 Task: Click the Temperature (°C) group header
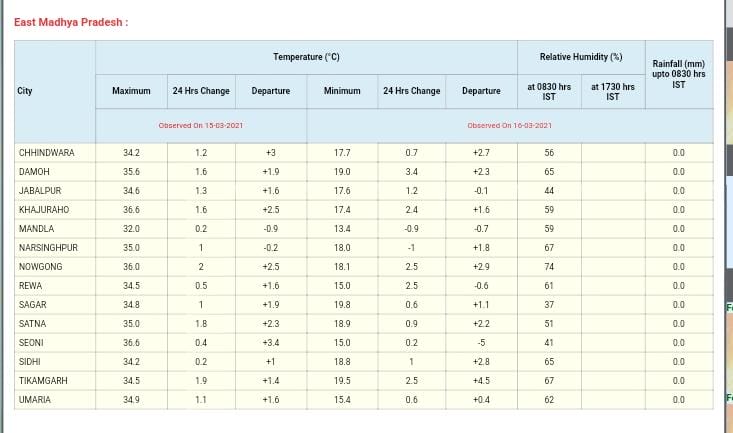point(306,57)
